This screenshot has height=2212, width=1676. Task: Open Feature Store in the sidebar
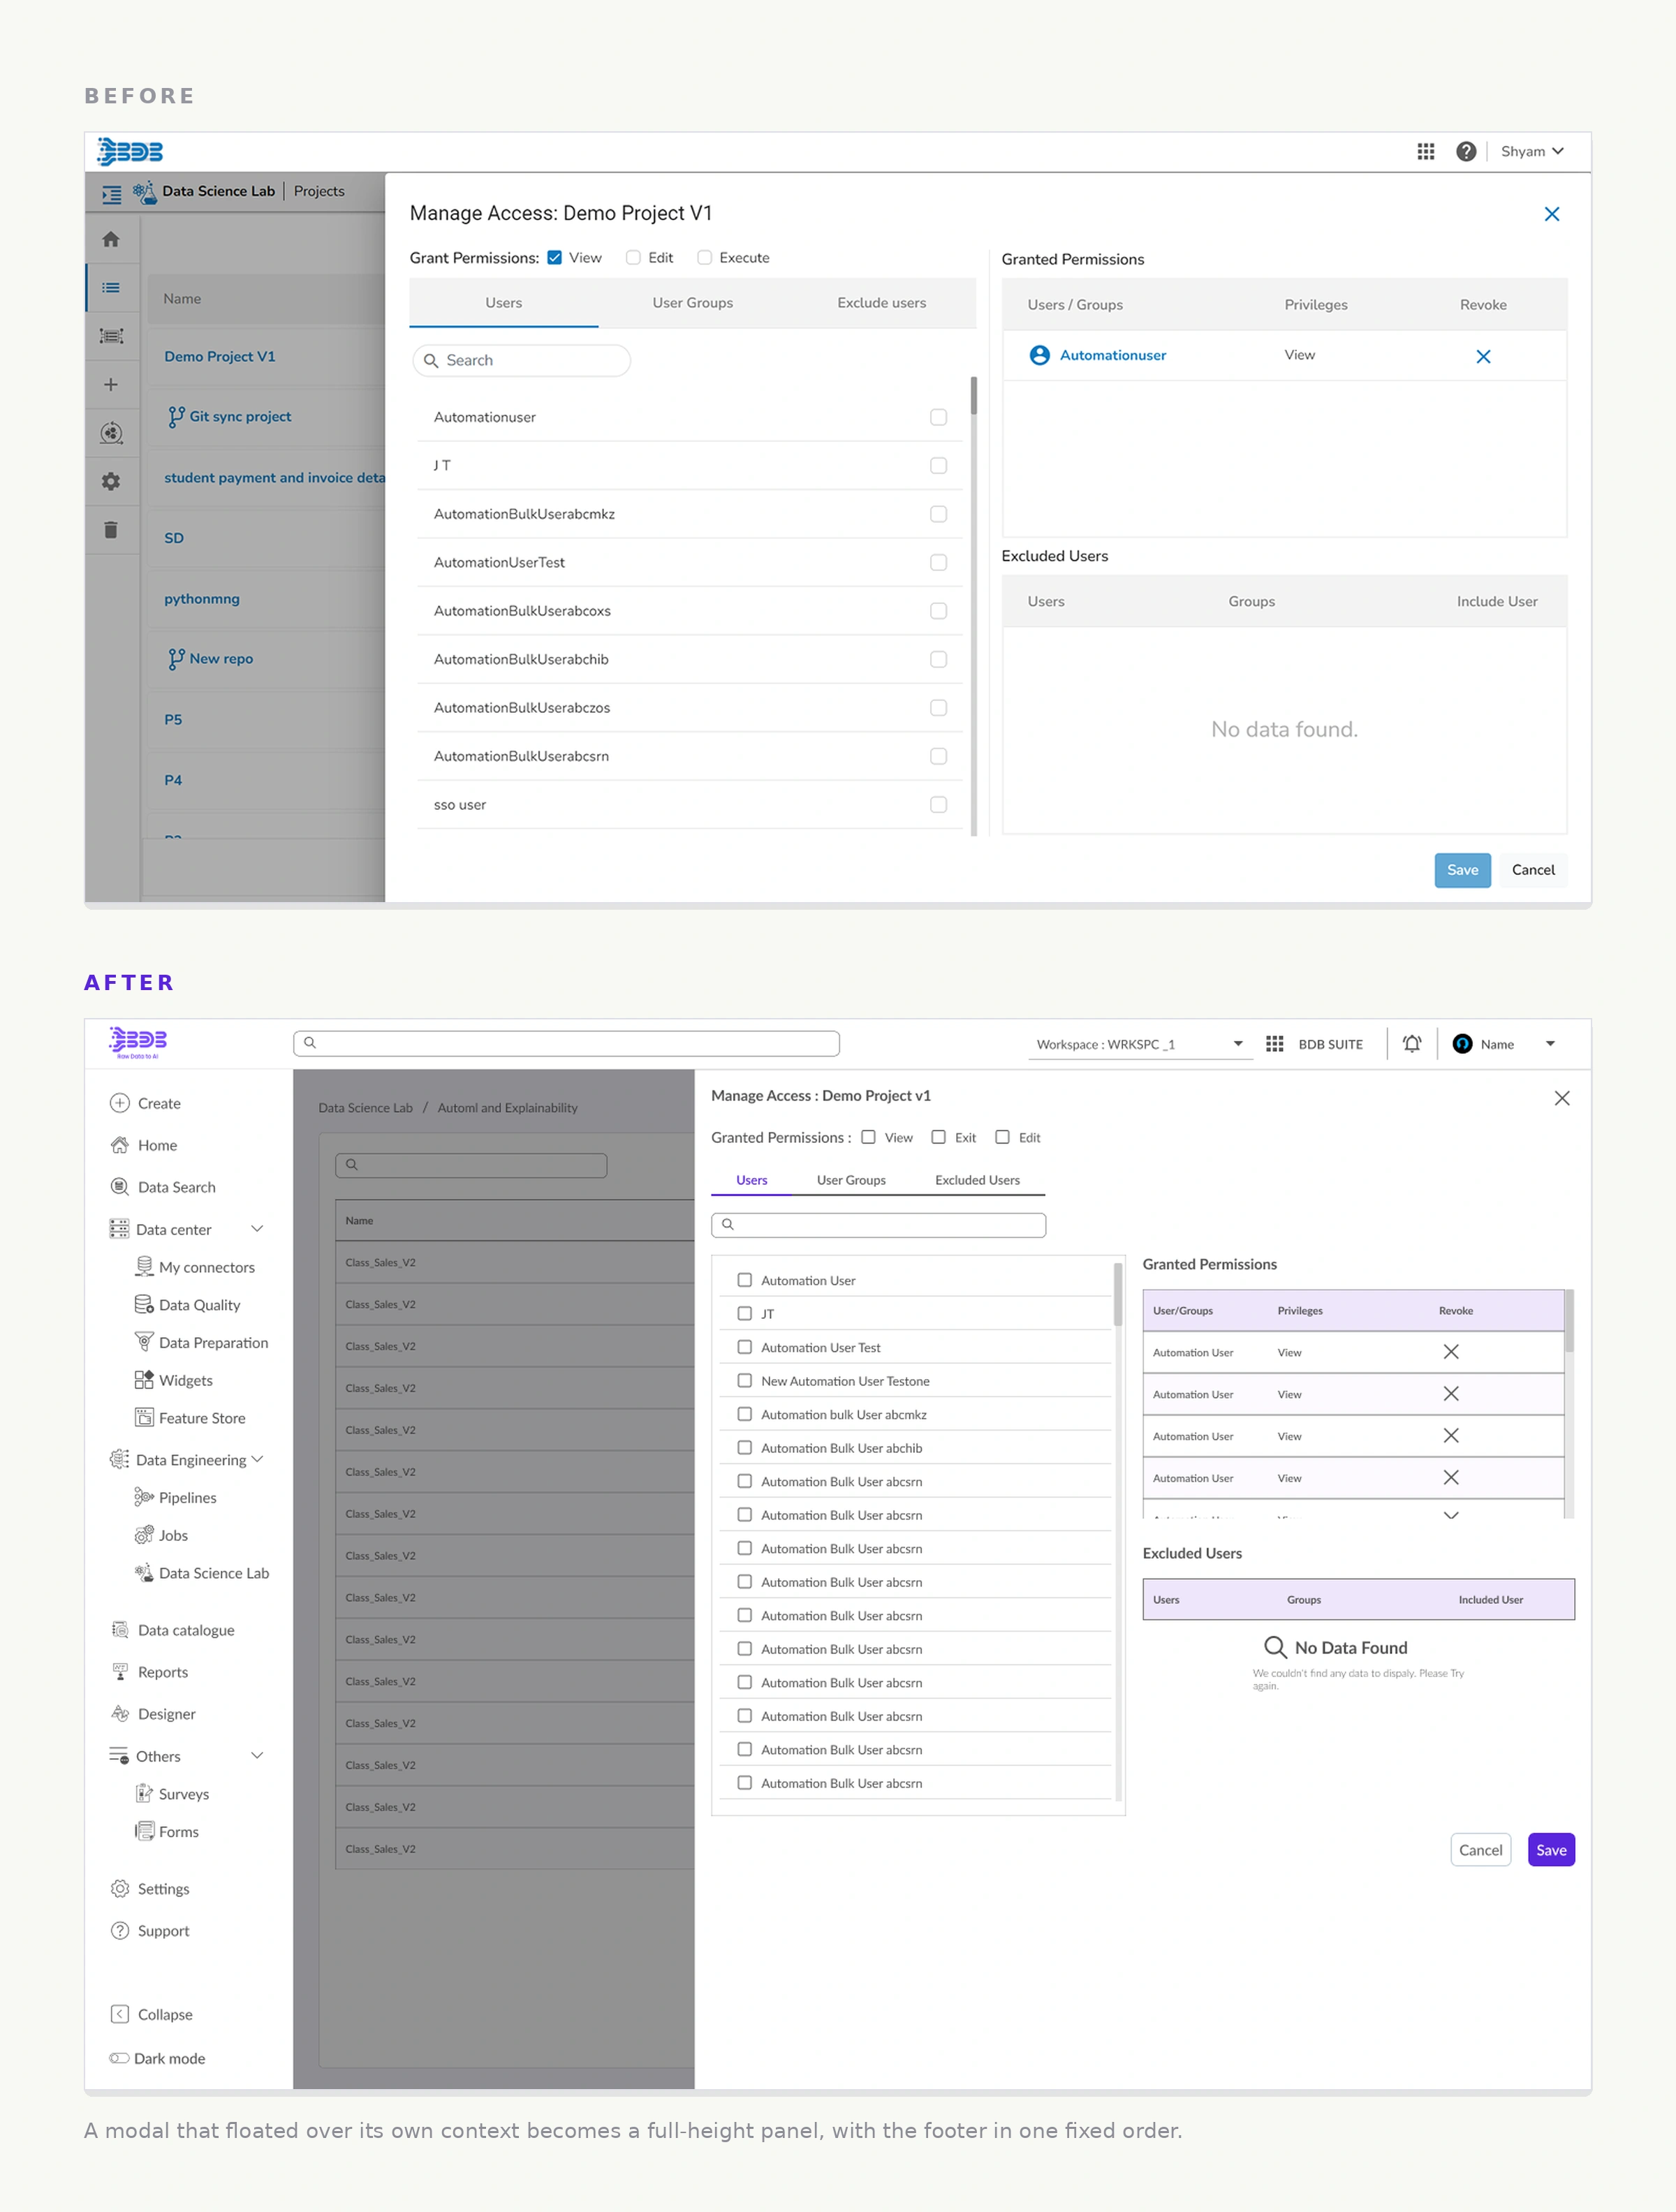pyautogui.click(x=201, y=1418)
